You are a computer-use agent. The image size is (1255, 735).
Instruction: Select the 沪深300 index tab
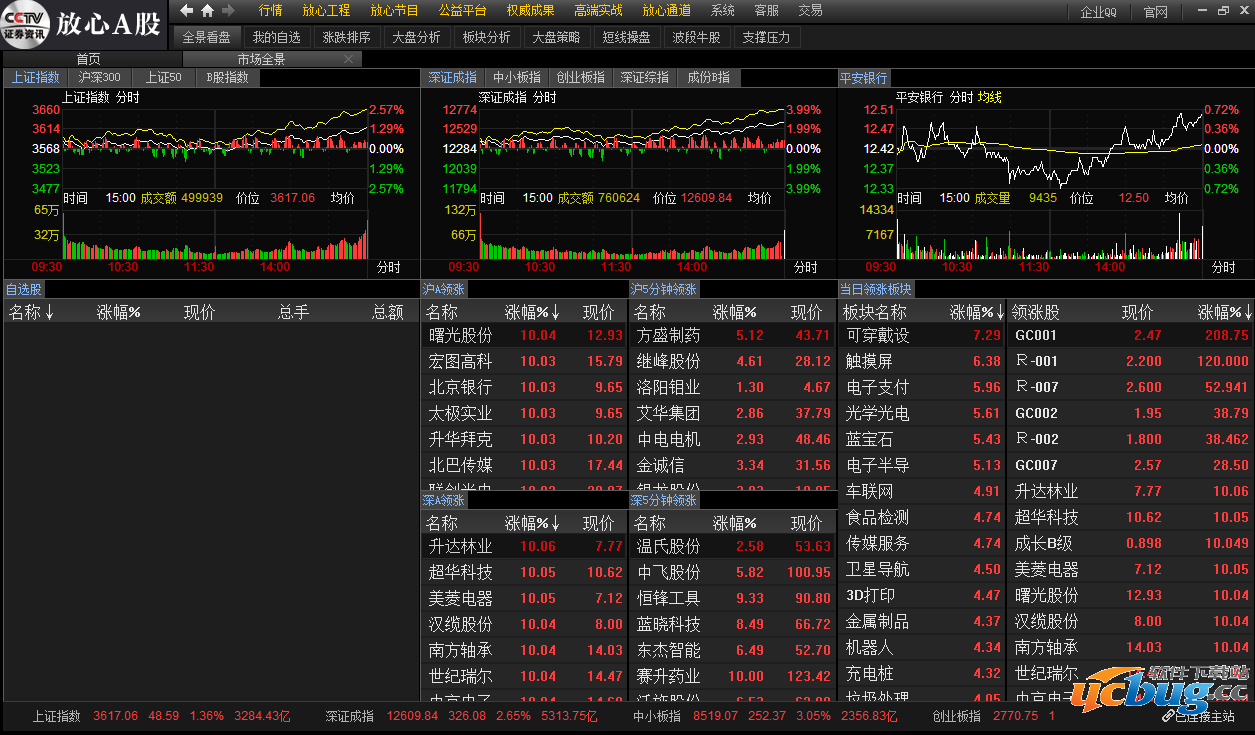click(x=100, y=77)
